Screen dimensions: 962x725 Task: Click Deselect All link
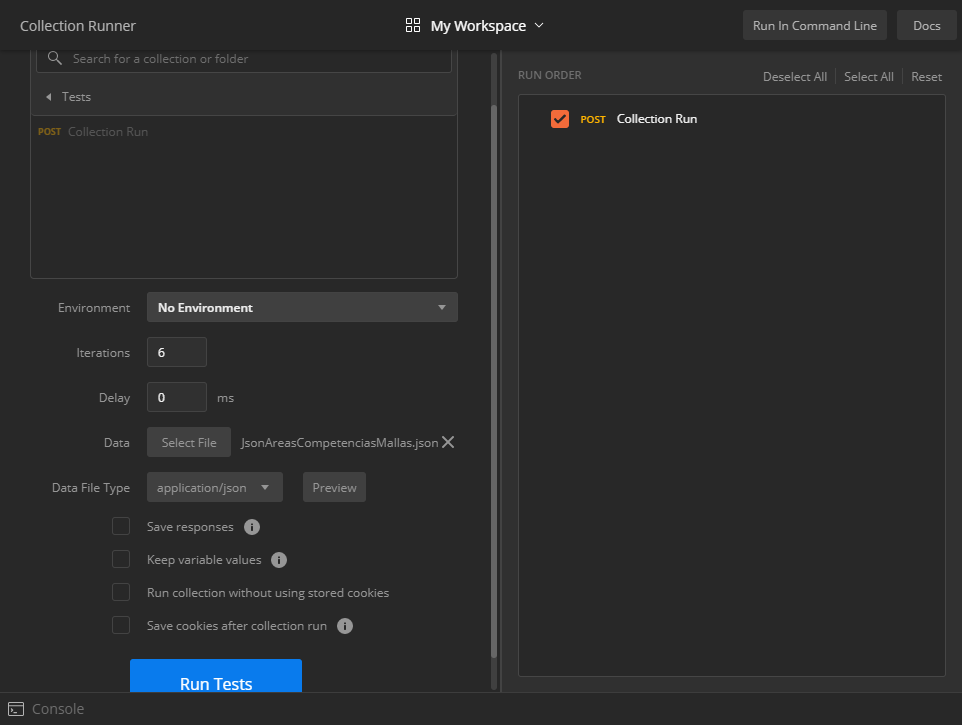coord(795,77)
